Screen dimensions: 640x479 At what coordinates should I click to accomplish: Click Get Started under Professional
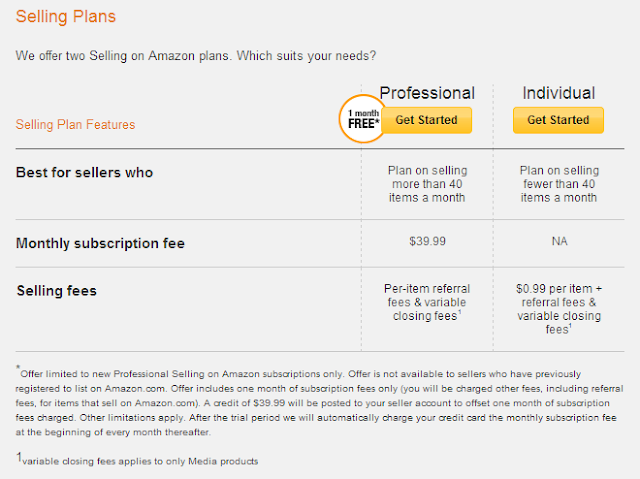pos(427,120)
